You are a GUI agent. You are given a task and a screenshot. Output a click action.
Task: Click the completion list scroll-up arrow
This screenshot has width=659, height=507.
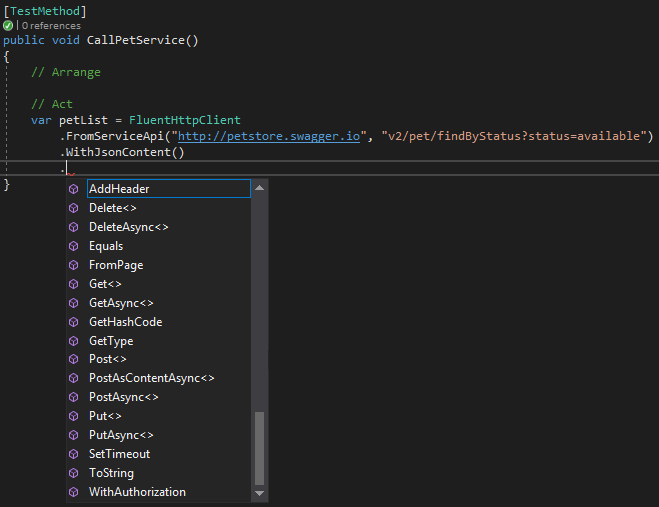pos(259,188)
